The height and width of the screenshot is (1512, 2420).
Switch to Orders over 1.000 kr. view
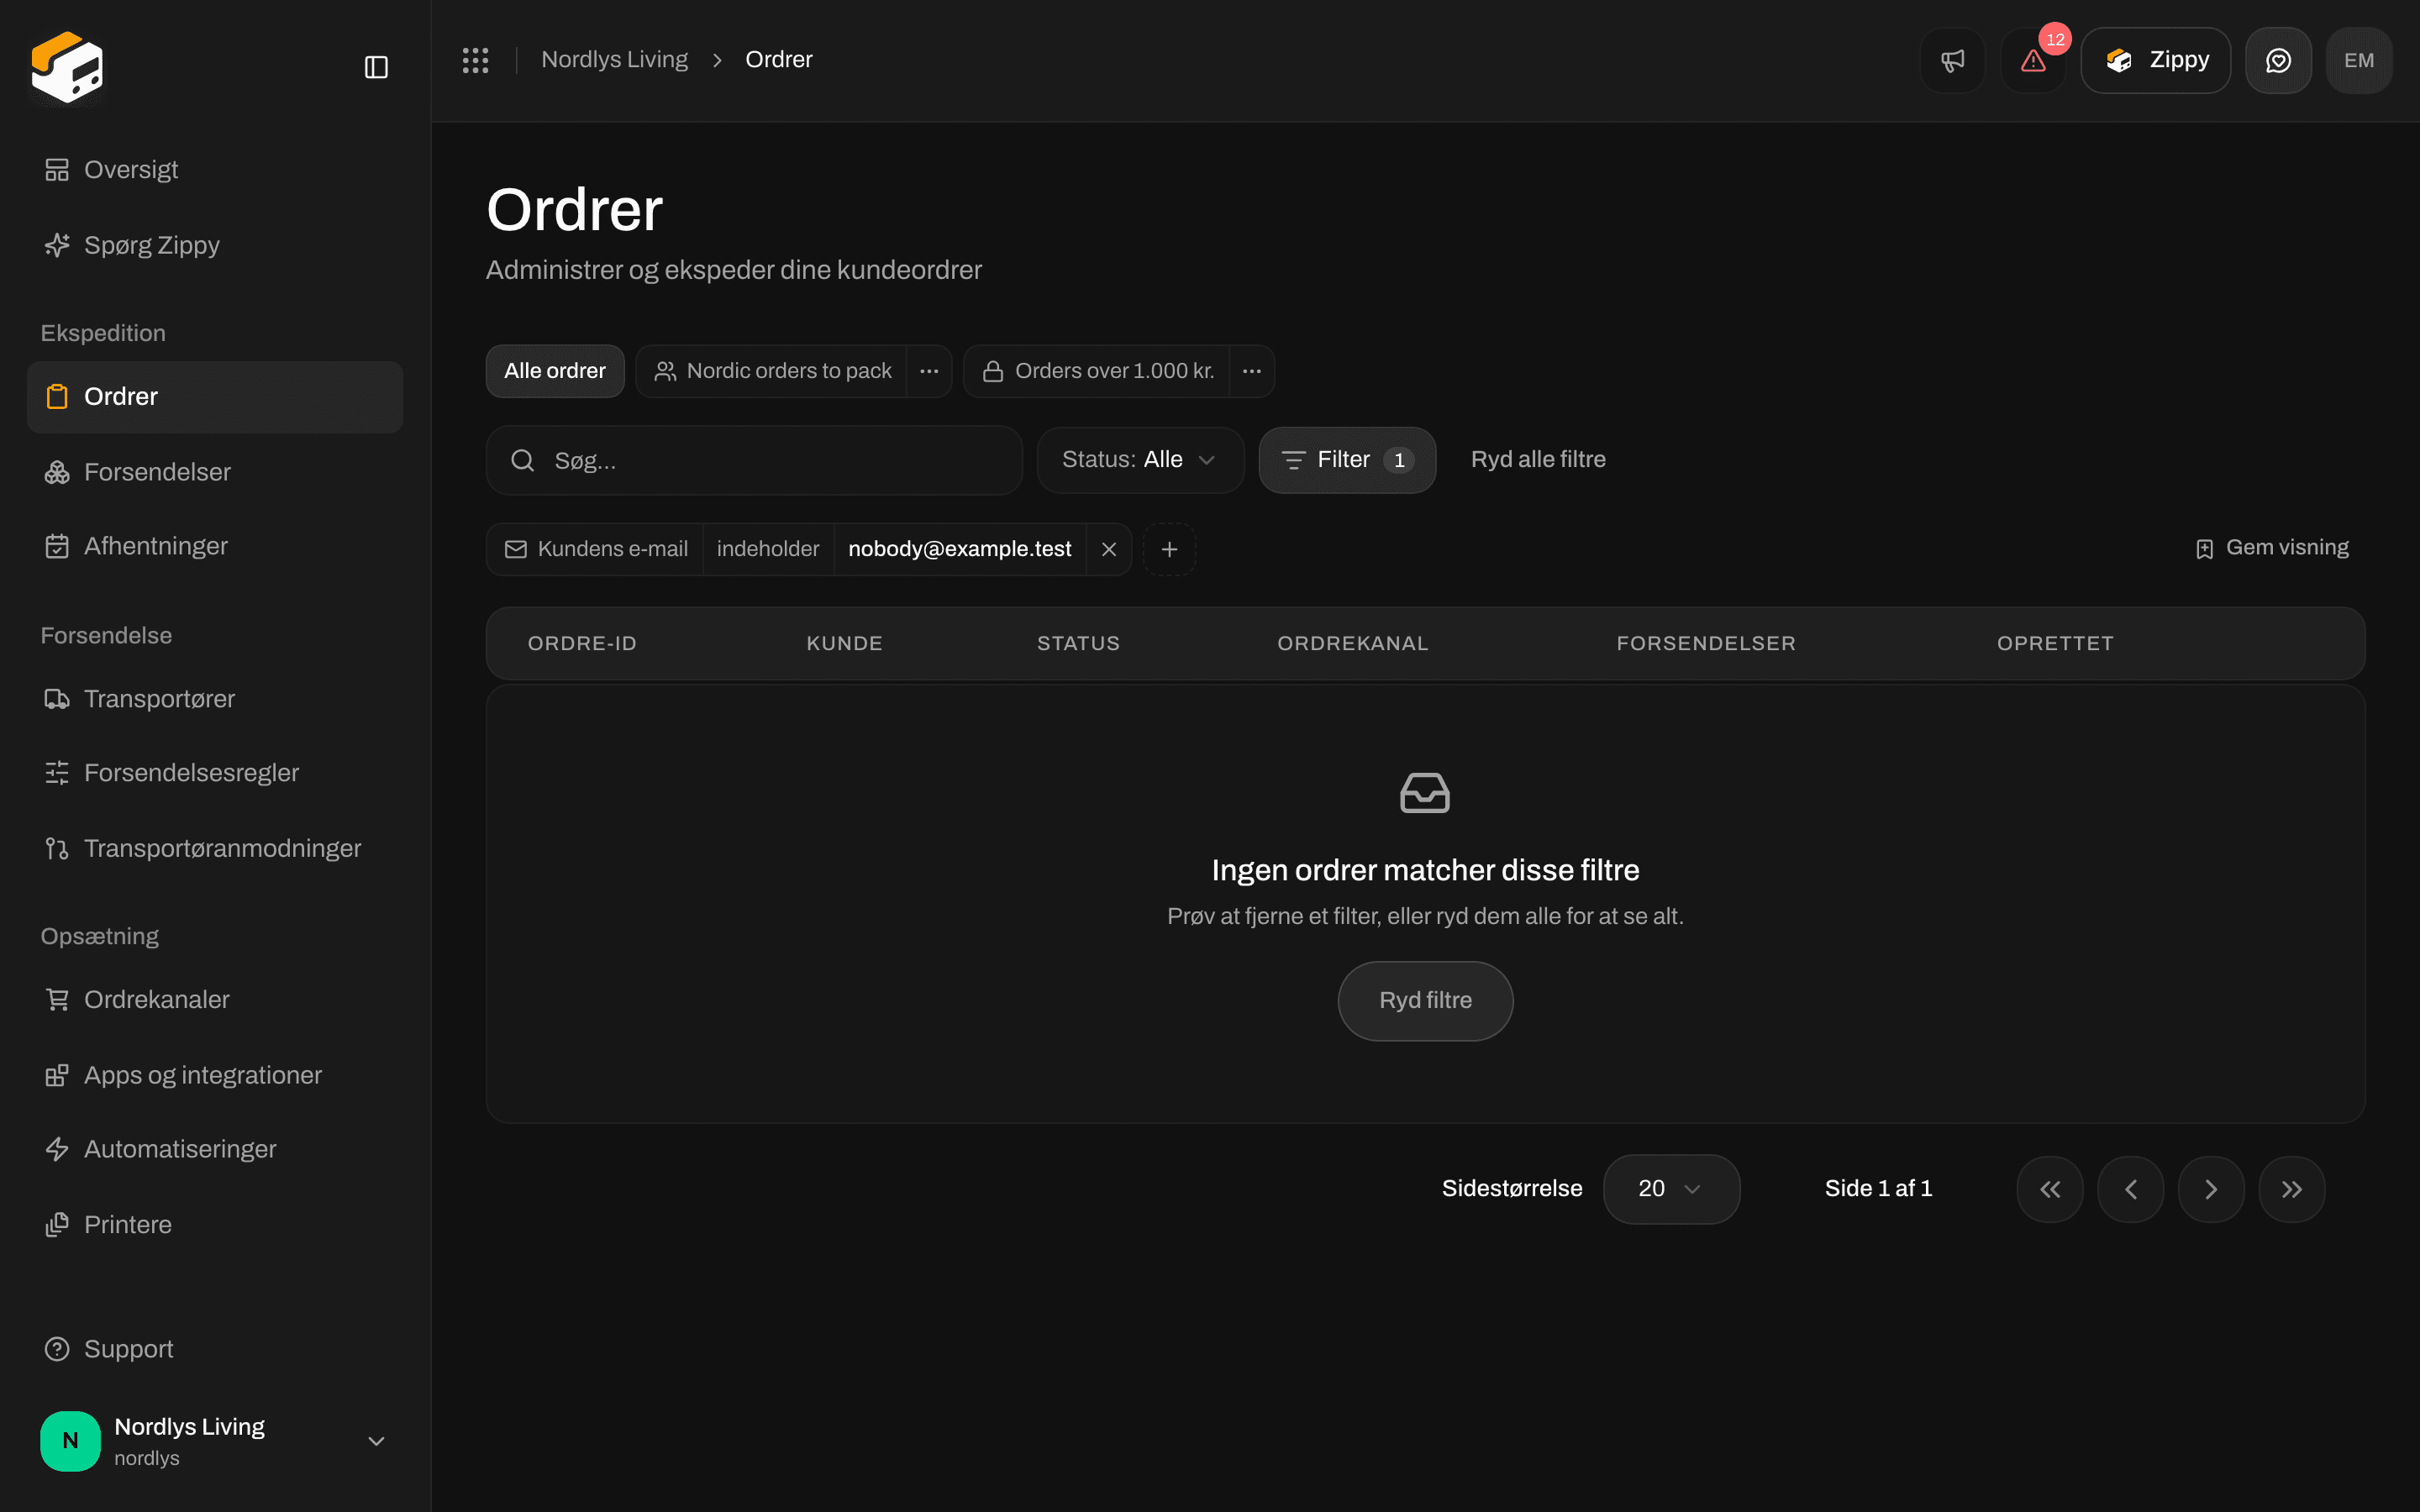coord(1097,371)
